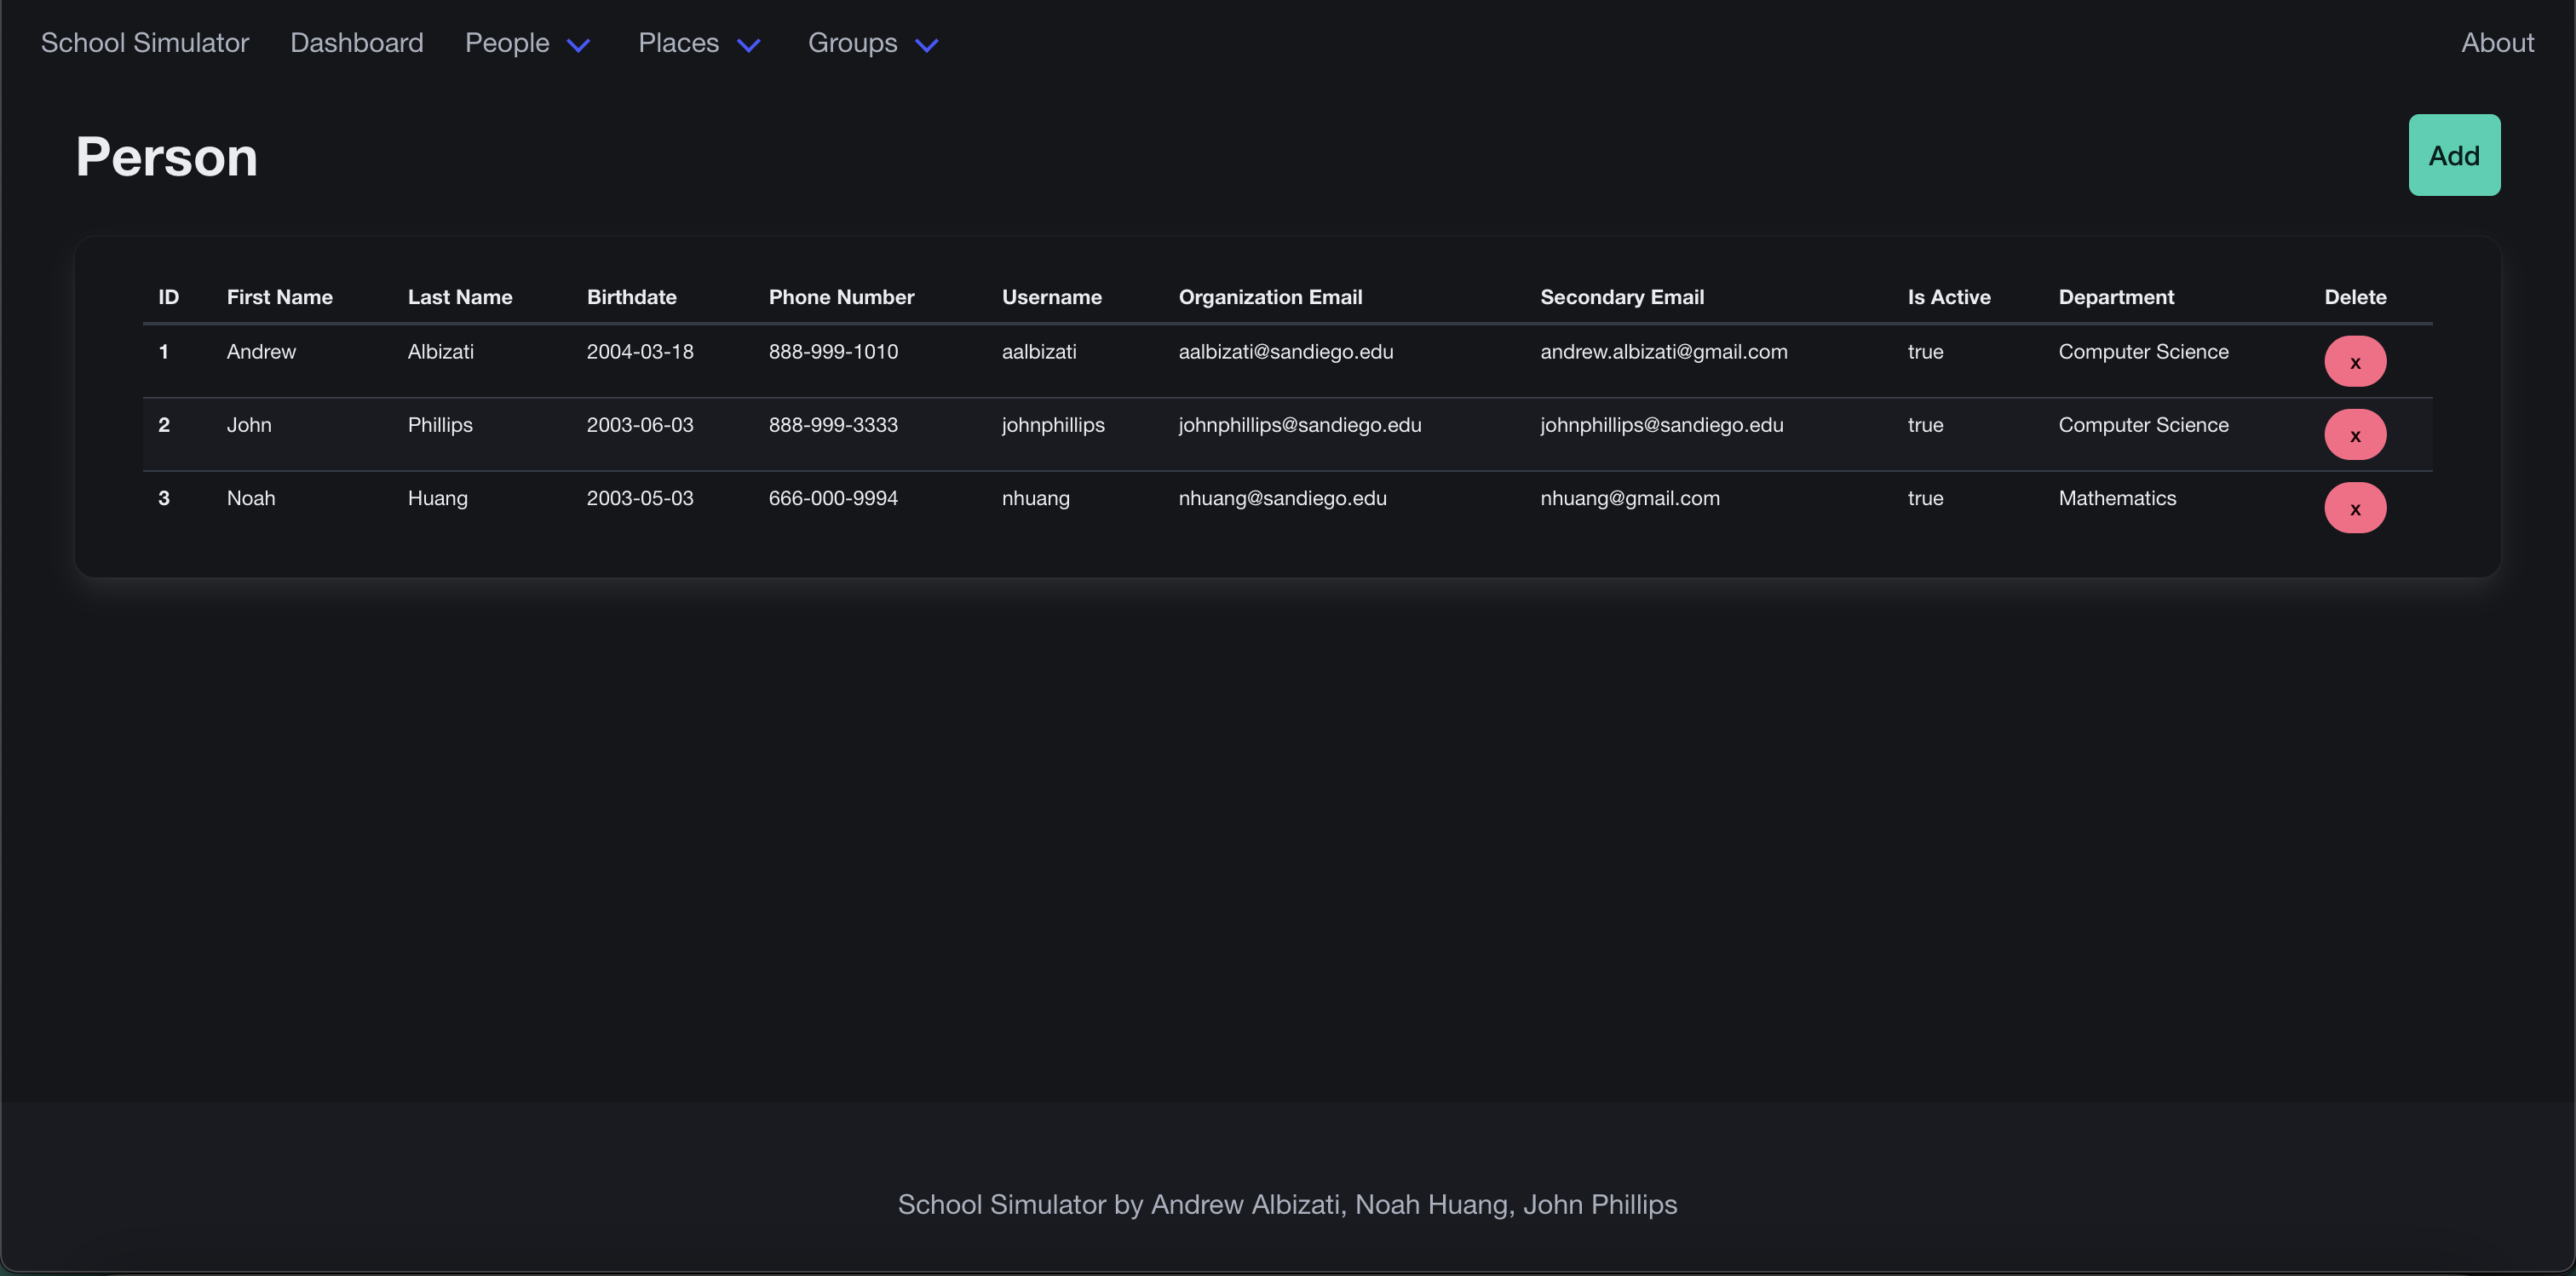Open the Places dropdown menu
The width and height of the screenshot is (2576, 1276).
[x=678, y=43]
